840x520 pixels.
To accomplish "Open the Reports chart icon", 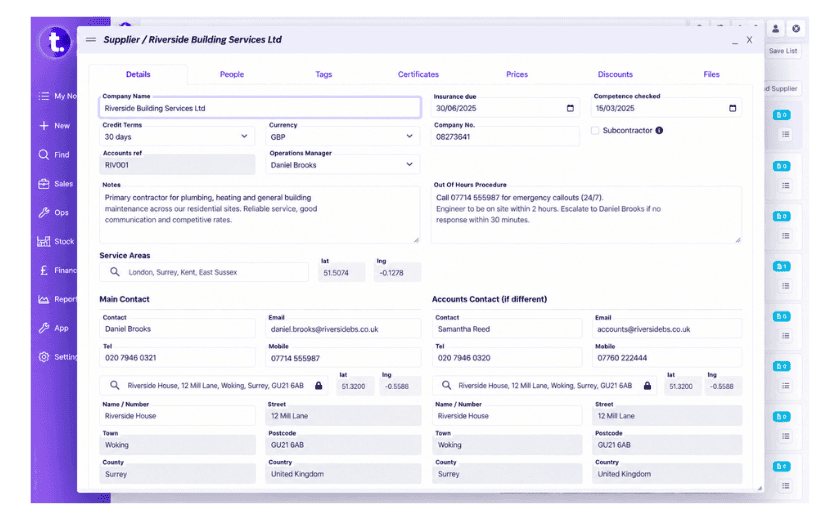I will 44,299.
